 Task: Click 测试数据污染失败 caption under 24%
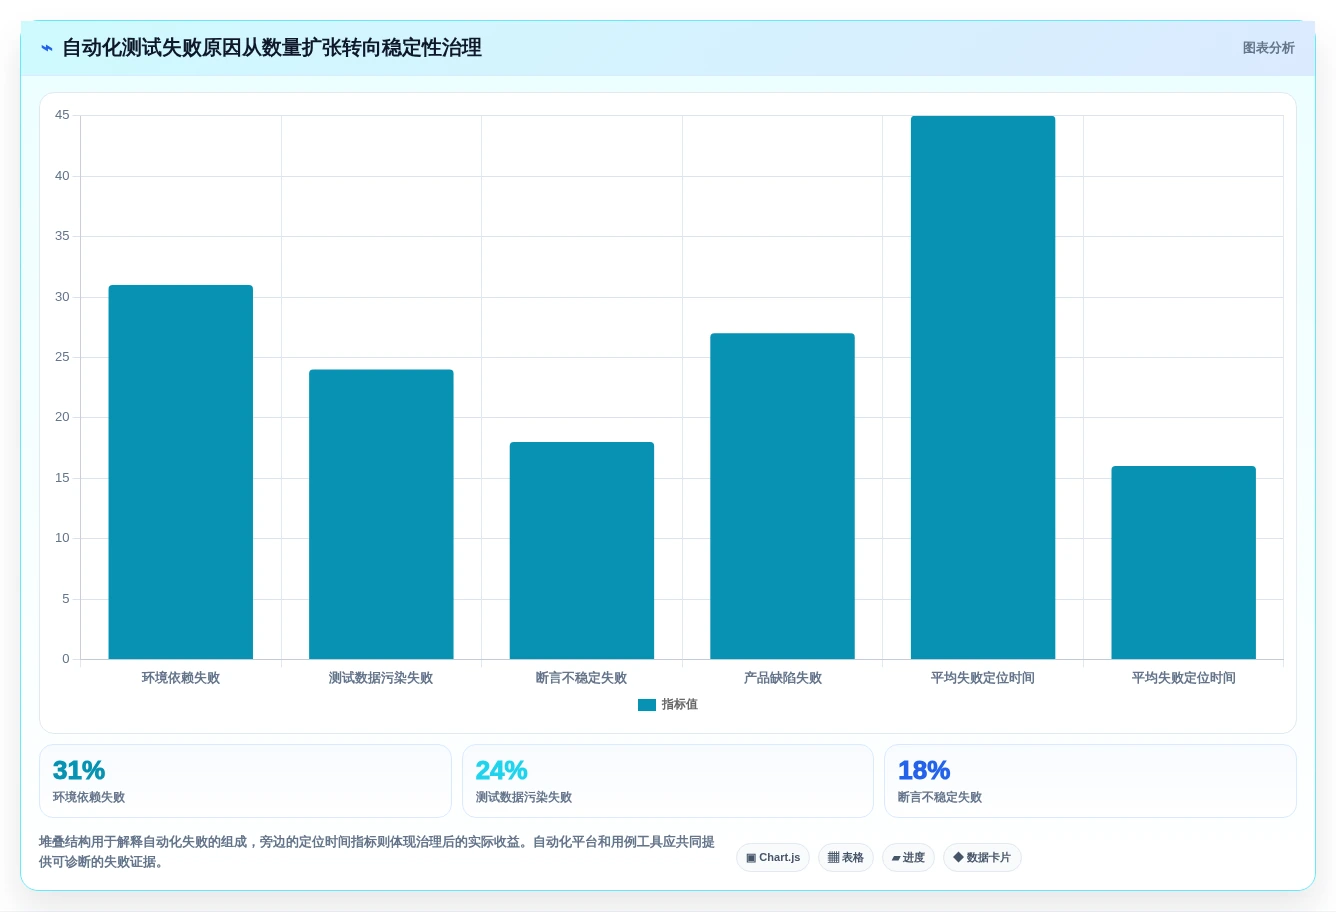(x=524, y=798)
